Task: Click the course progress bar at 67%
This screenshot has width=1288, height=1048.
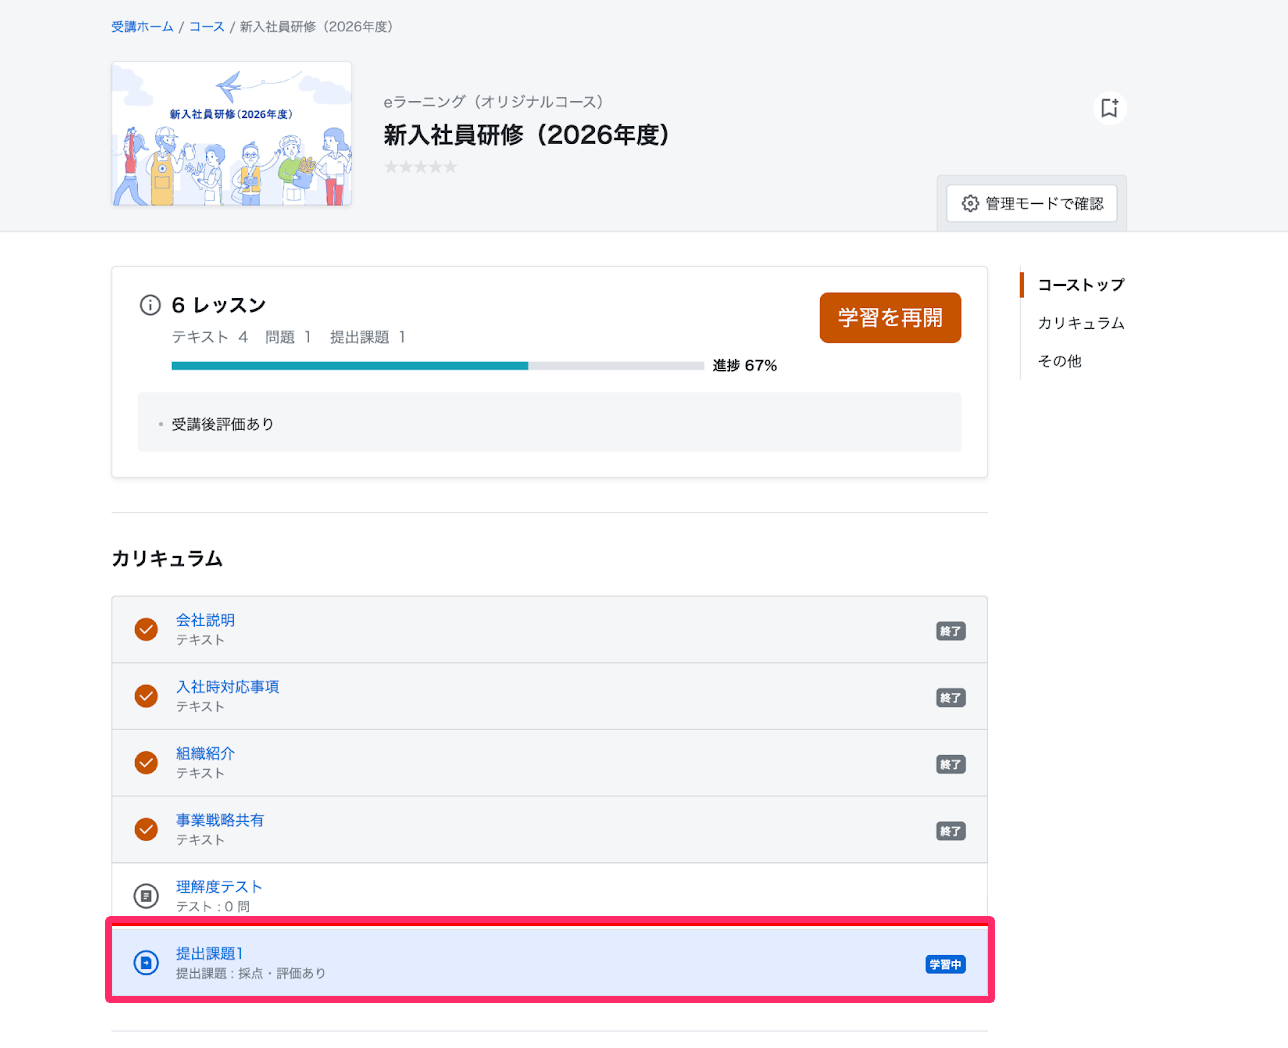Action: click(x=438, y=366)
